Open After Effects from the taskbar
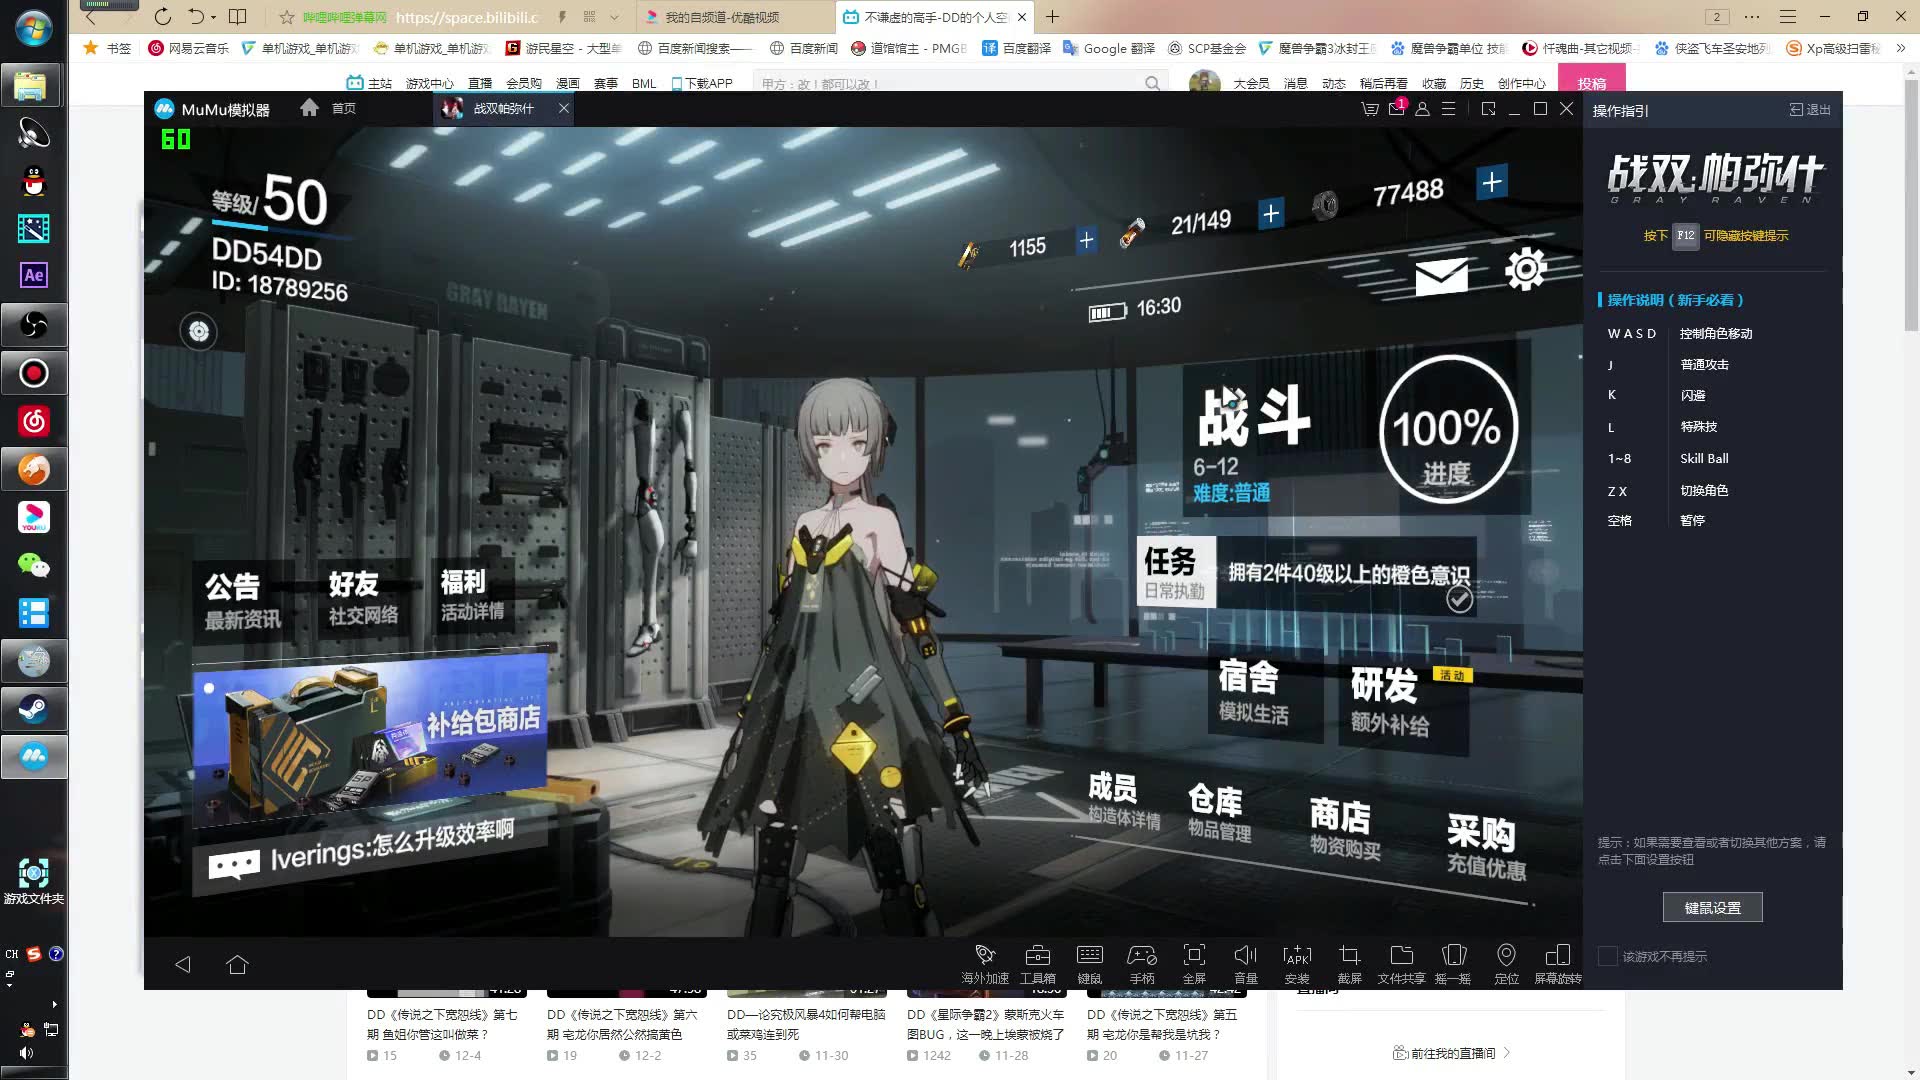1920x1080 pixels. coord(34,275)
